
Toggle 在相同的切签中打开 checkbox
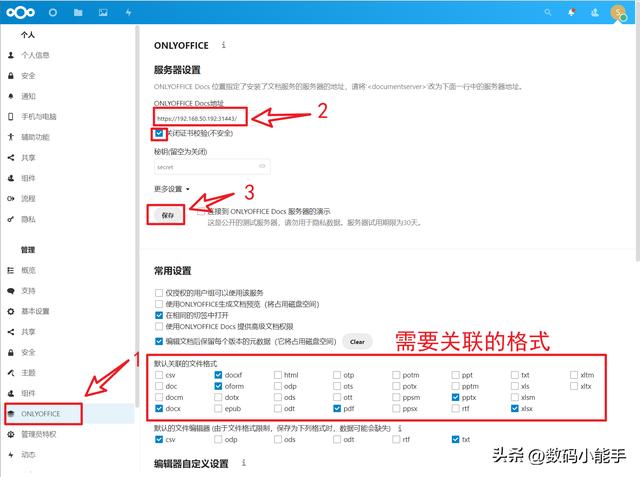159,315
